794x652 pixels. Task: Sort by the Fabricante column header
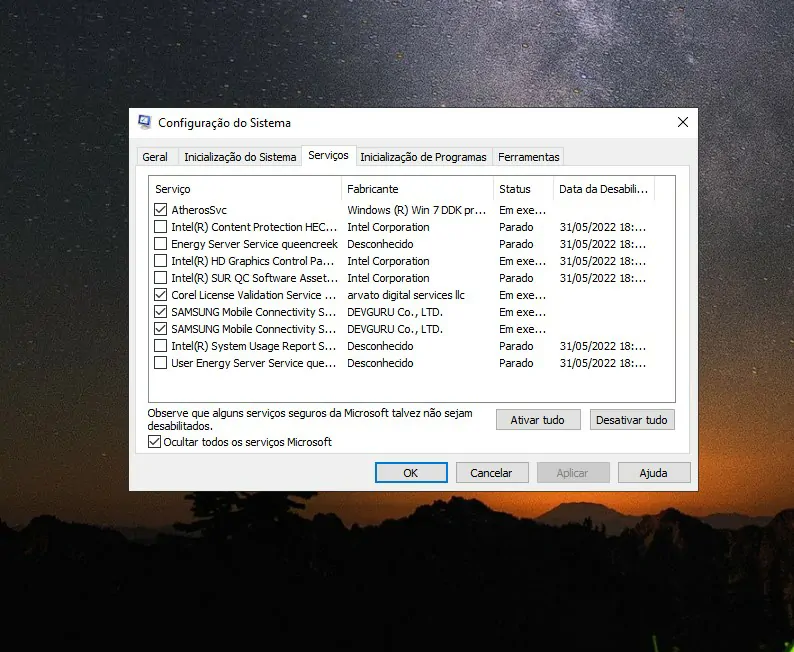click(x=418, y=189)
